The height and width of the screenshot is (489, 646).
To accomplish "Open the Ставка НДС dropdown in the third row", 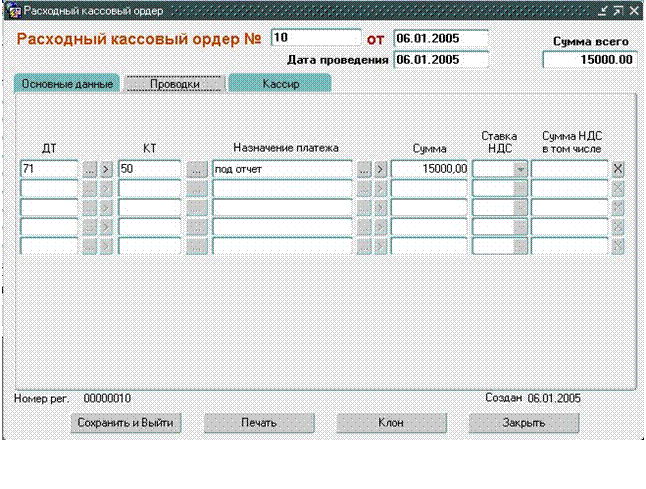I will (x=520, y=208).
